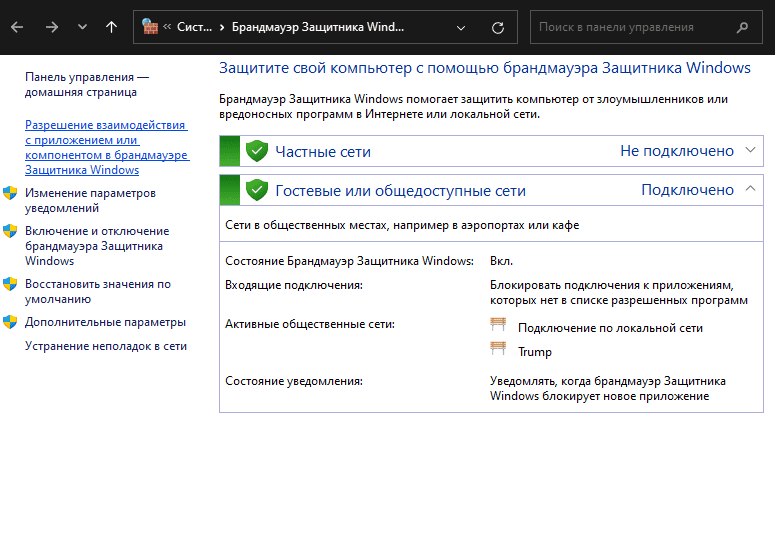Open 'Панель управления — домашняя страница'
Viewport: 775px width, 534px height.
(87, 85)
